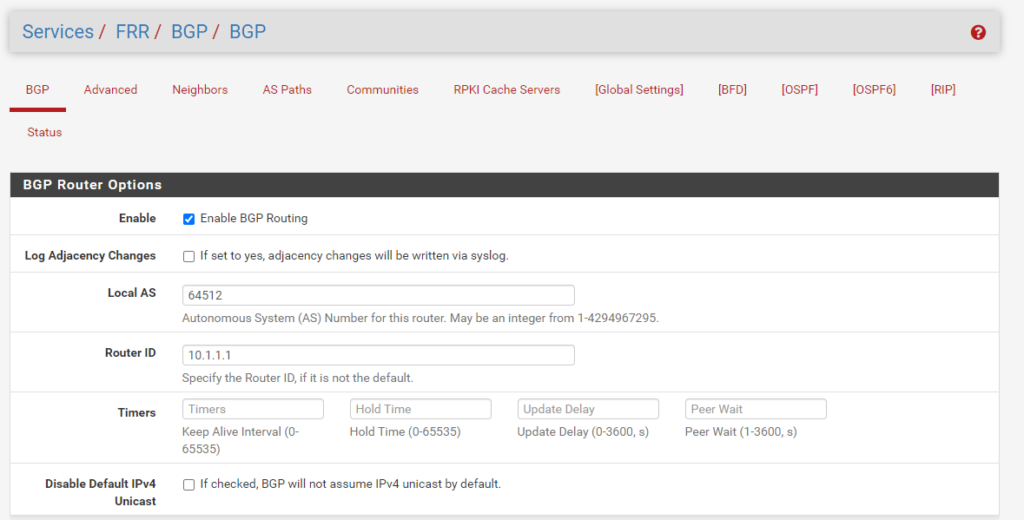Go to the Communities tab
The image size is (1024, 520).
tap(382, 90)
